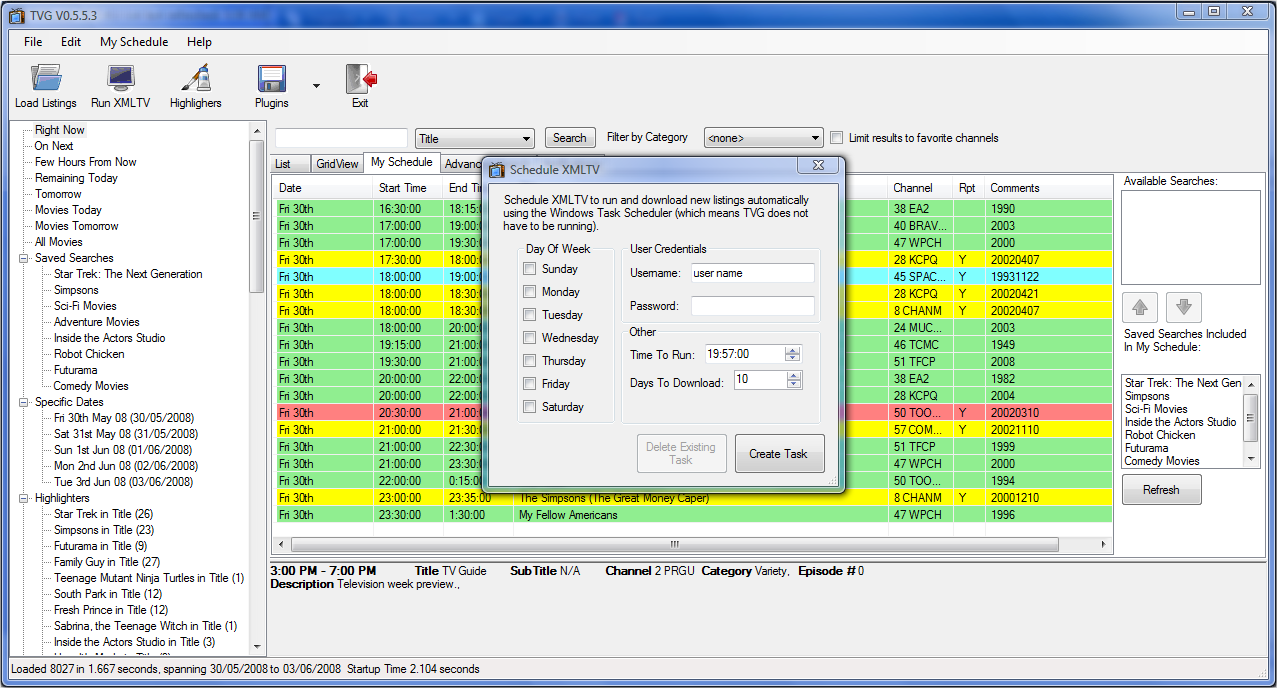Enable the Sunday checkbox
The image size is (1277, 688).
[529, 269]
